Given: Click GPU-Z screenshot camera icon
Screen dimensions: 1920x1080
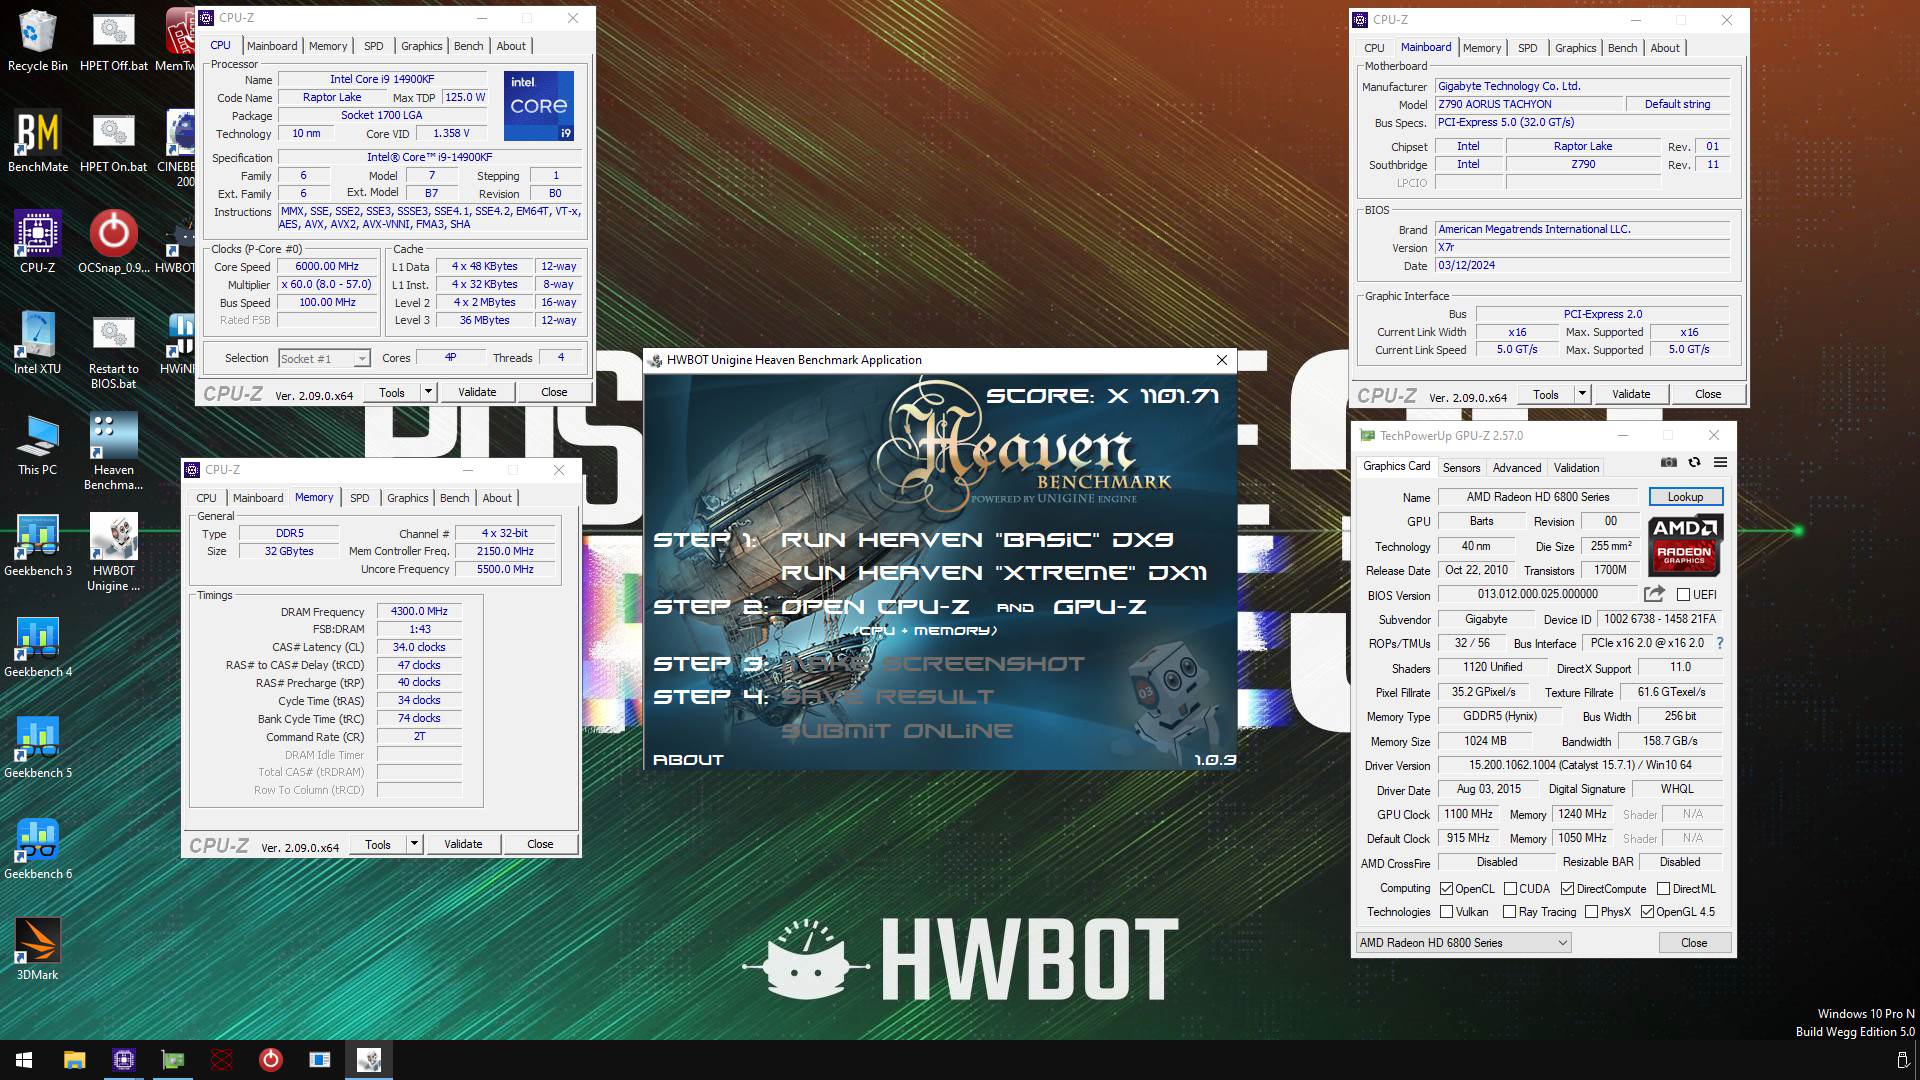Looking at the screenshot, I should tap(1668, 462).
